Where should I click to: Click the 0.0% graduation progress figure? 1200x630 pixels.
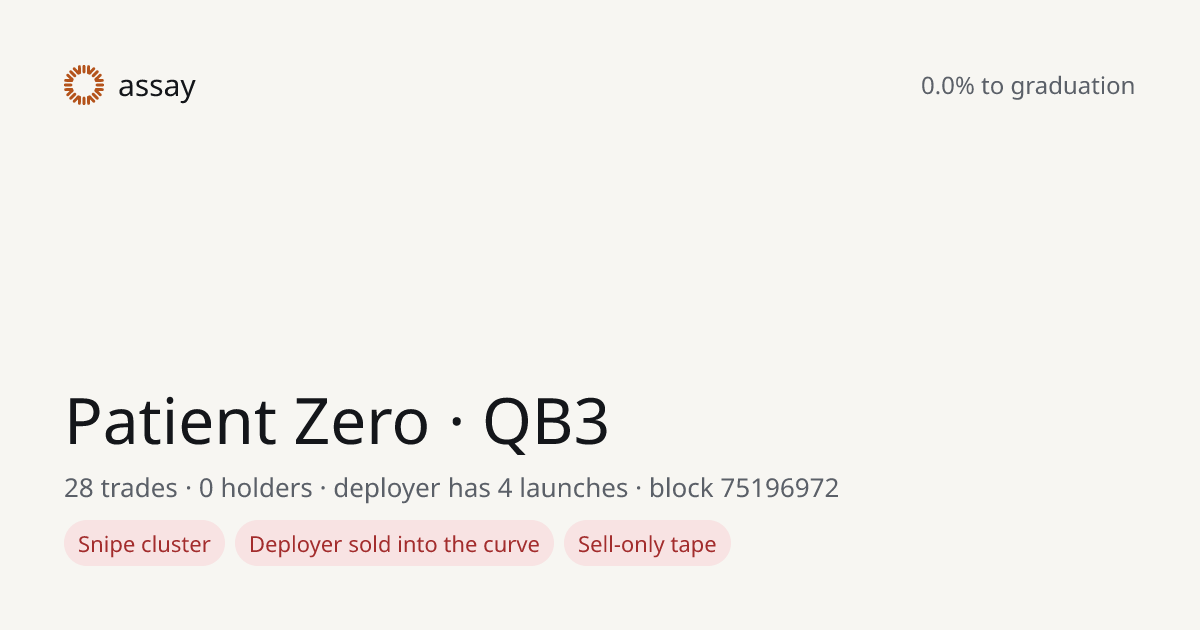click(947, 86)
